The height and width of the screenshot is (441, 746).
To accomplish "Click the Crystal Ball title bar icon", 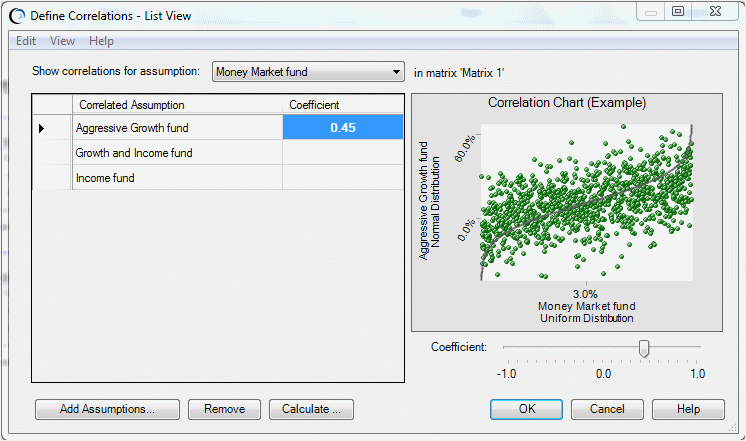I will click(17, 16).
